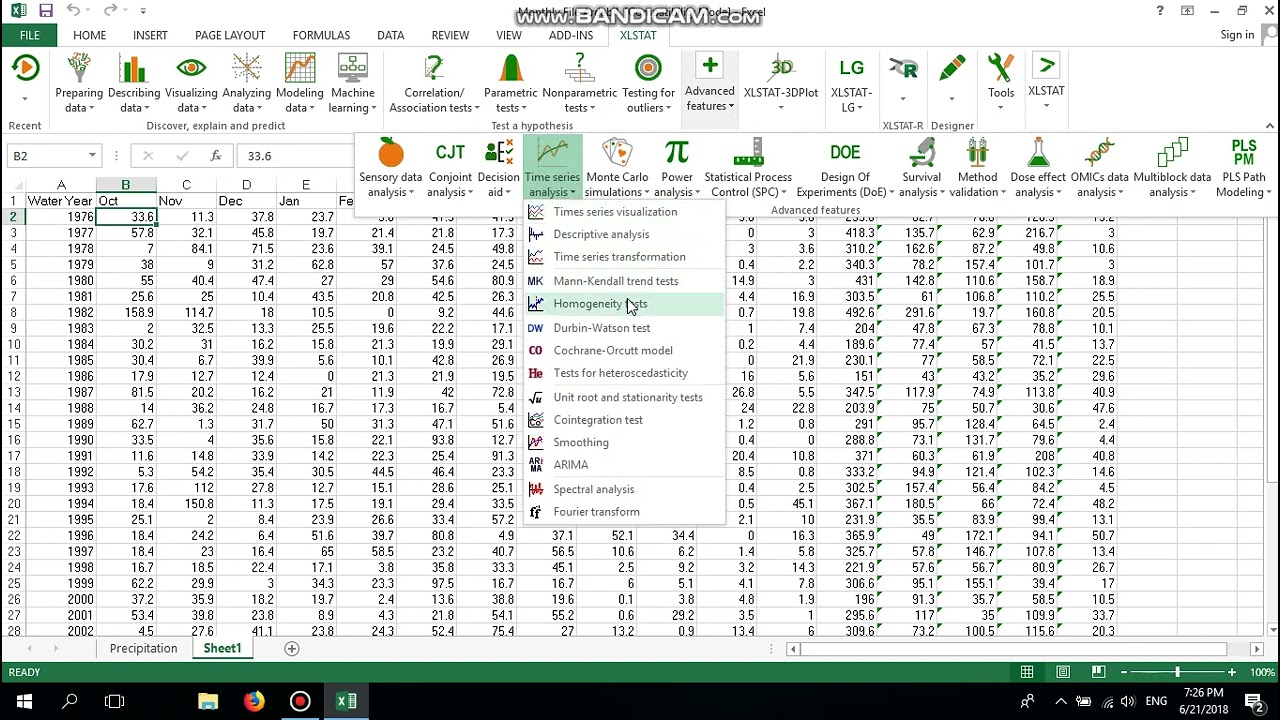This screenshot has height=720, width=1280.
Task: Launch XLSTAT-3DPlot icon
Action: point(781,68)
